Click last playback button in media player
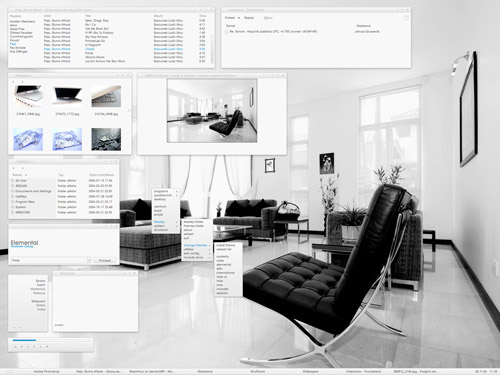Image resolution: width=500 pixels, height=375 pixels. (47, 347)
